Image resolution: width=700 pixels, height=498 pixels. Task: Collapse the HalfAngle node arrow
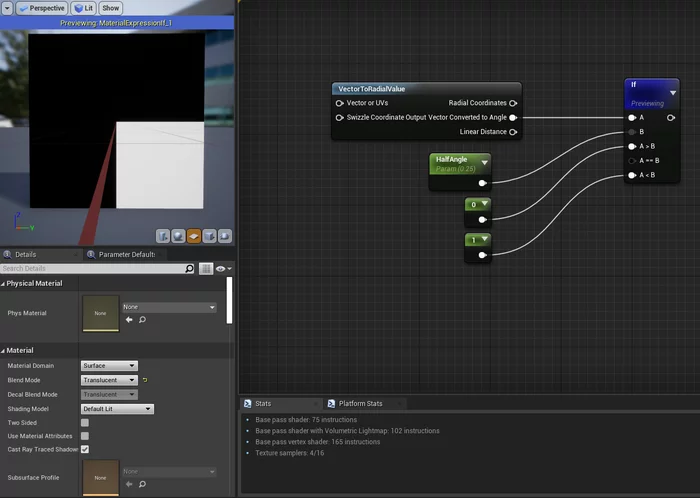click(484, 162)
